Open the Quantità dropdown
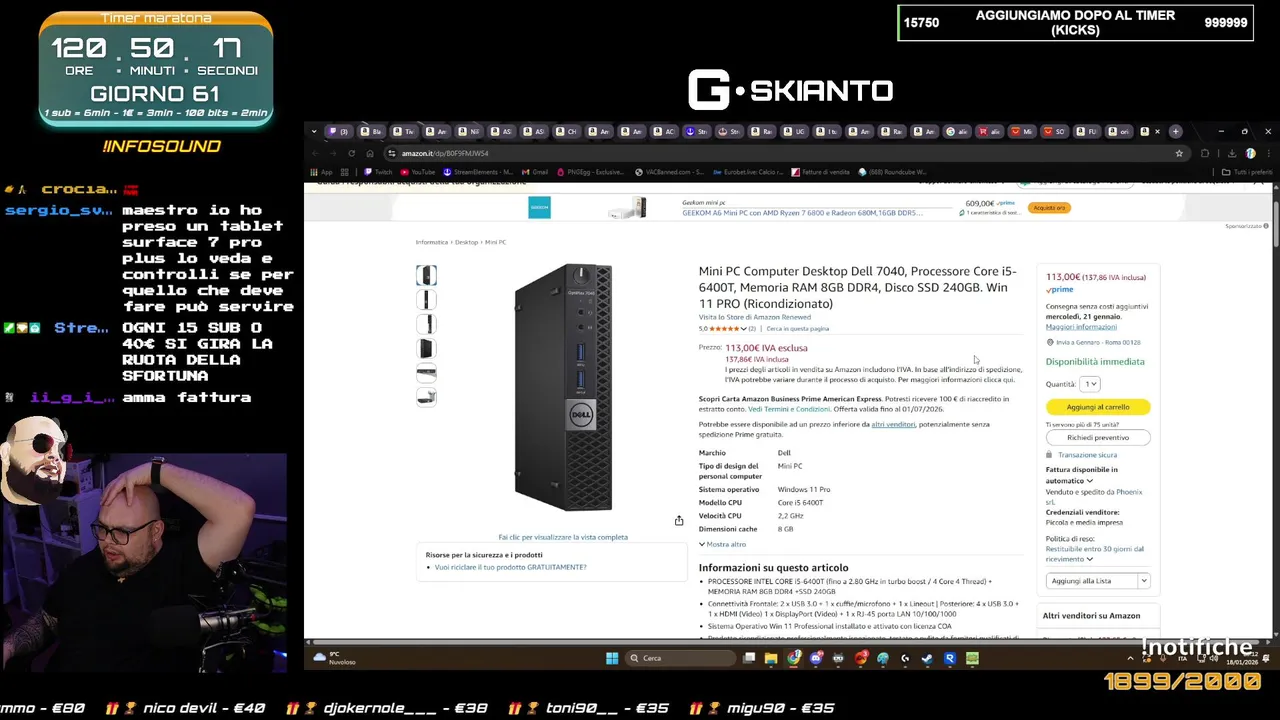Image resolution: width=1280 pixels, height=720 pixels. point(1089,384)
